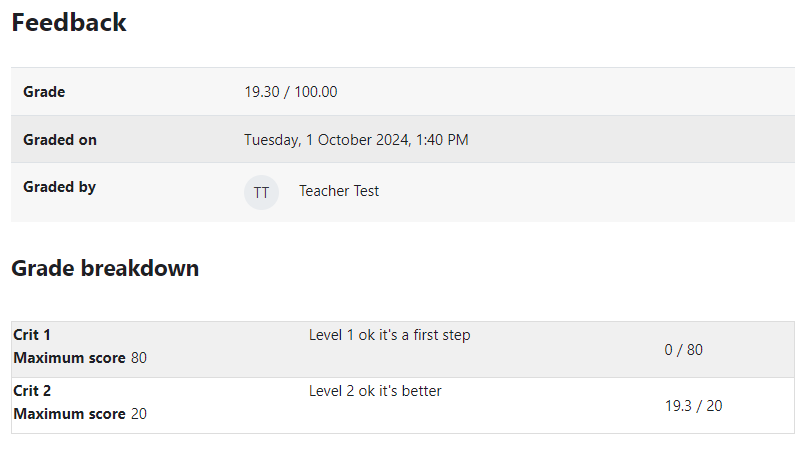Click the Graded by label
This screenshot has width=809, height=459.
coord(59,187)
